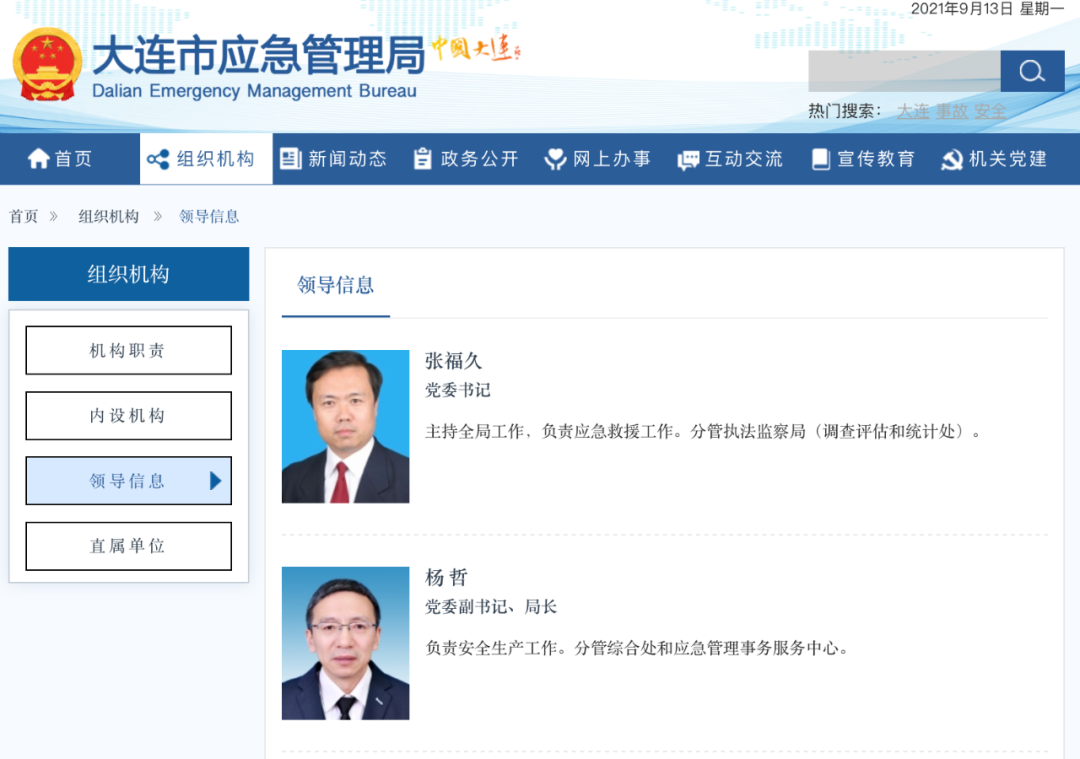Click the magnifying glass search icon

point(1031,71)
